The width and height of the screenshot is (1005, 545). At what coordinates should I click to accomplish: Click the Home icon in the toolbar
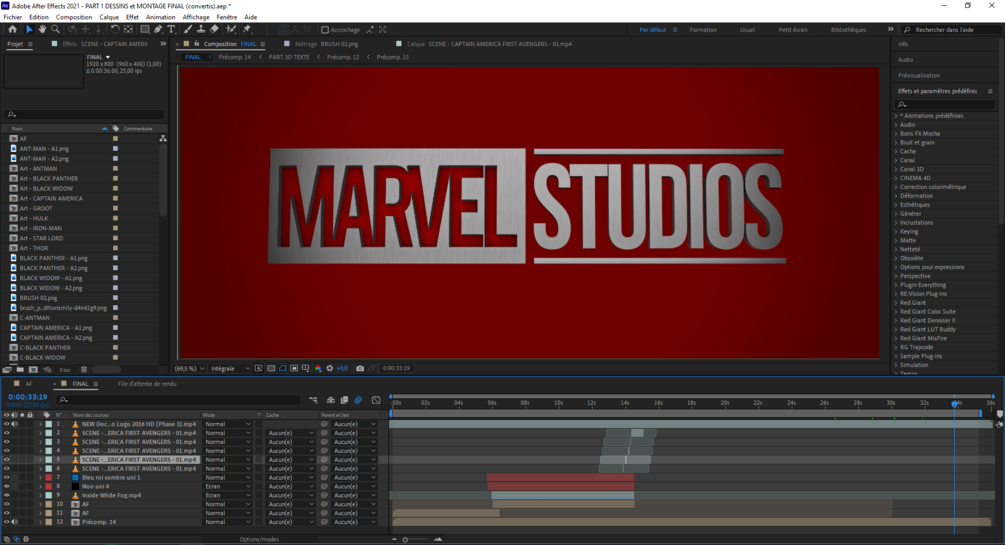12,29
